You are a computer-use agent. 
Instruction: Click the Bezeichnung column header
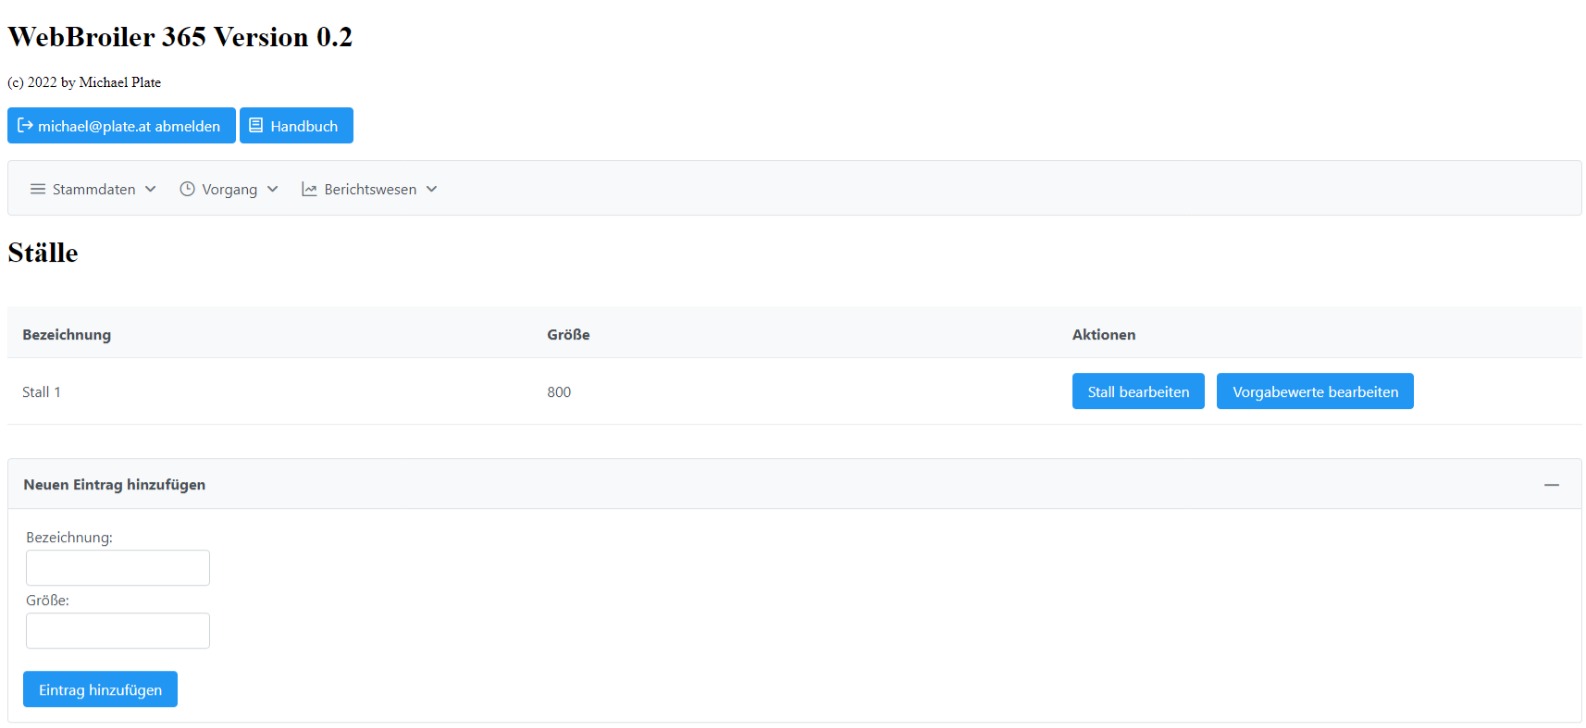tap(67, 335)
